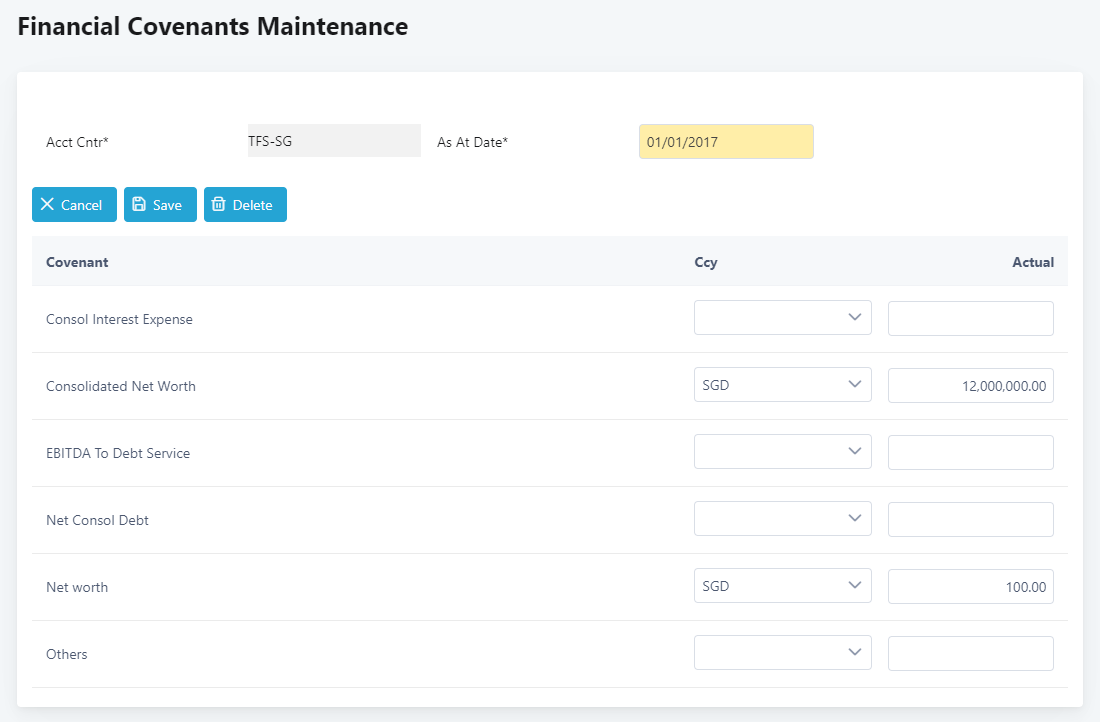
Task: Open Ccy dropdown for Consol Interest Expense
Action: click(x=782, y=318)
